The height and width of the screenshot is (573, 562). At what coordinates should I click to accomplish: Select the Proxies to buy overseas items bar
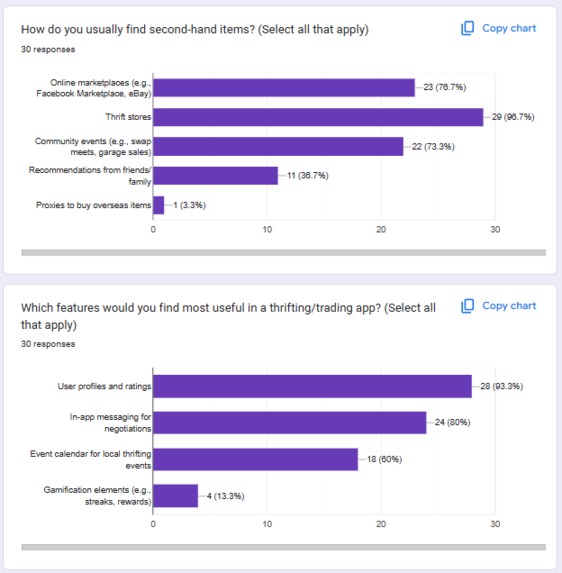[x=159, y=205]
